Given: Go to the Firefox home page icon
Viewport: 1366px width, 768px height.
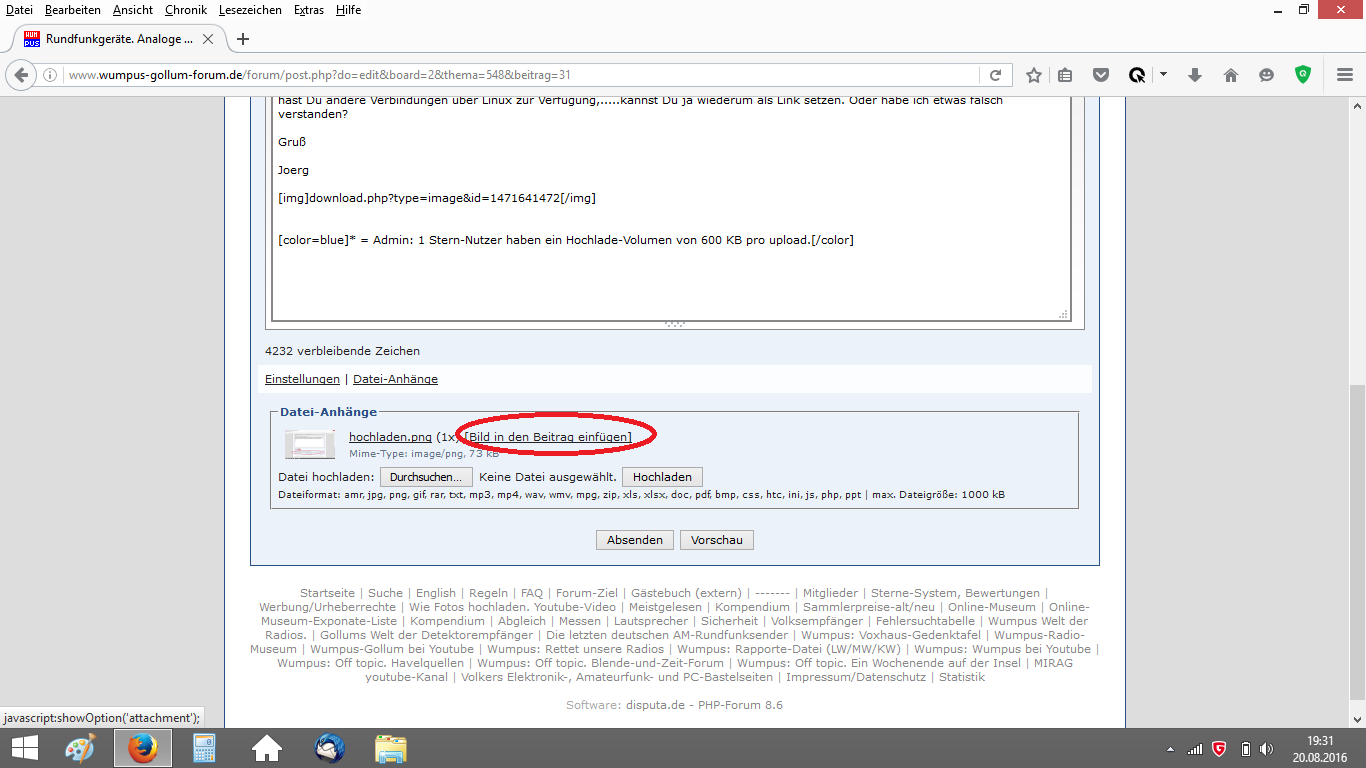Looking at the screenshot, I should coord(1231,75).
